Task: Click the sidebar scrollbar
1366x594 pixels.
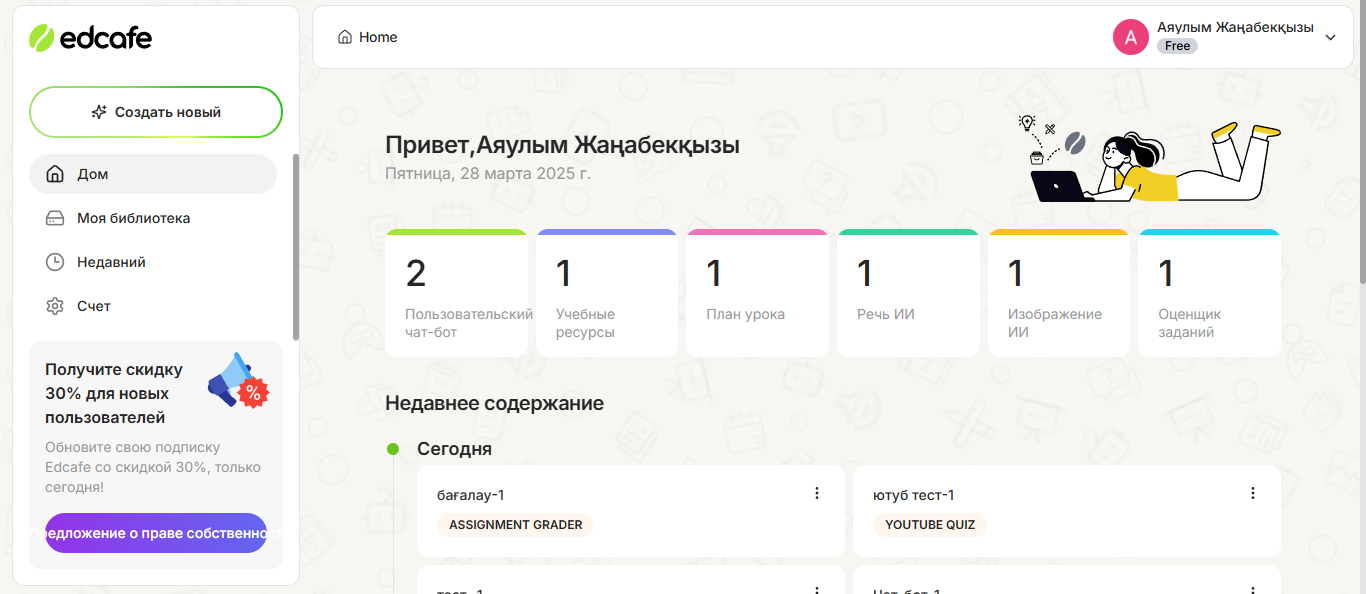Action: 295,247
